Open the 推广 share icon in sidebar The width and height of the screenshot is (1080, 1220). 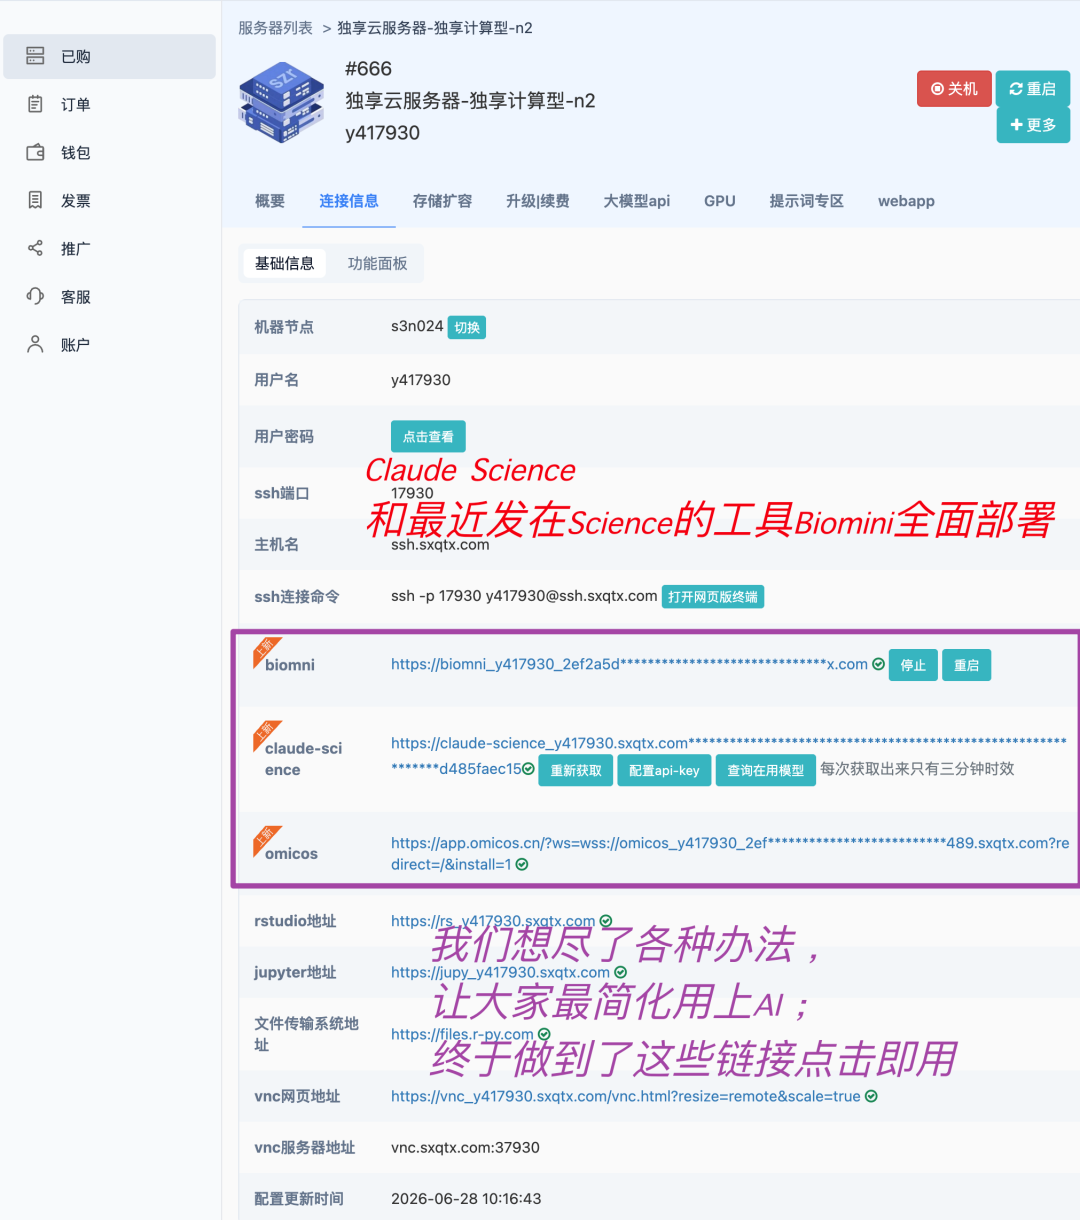pos(35,248)
